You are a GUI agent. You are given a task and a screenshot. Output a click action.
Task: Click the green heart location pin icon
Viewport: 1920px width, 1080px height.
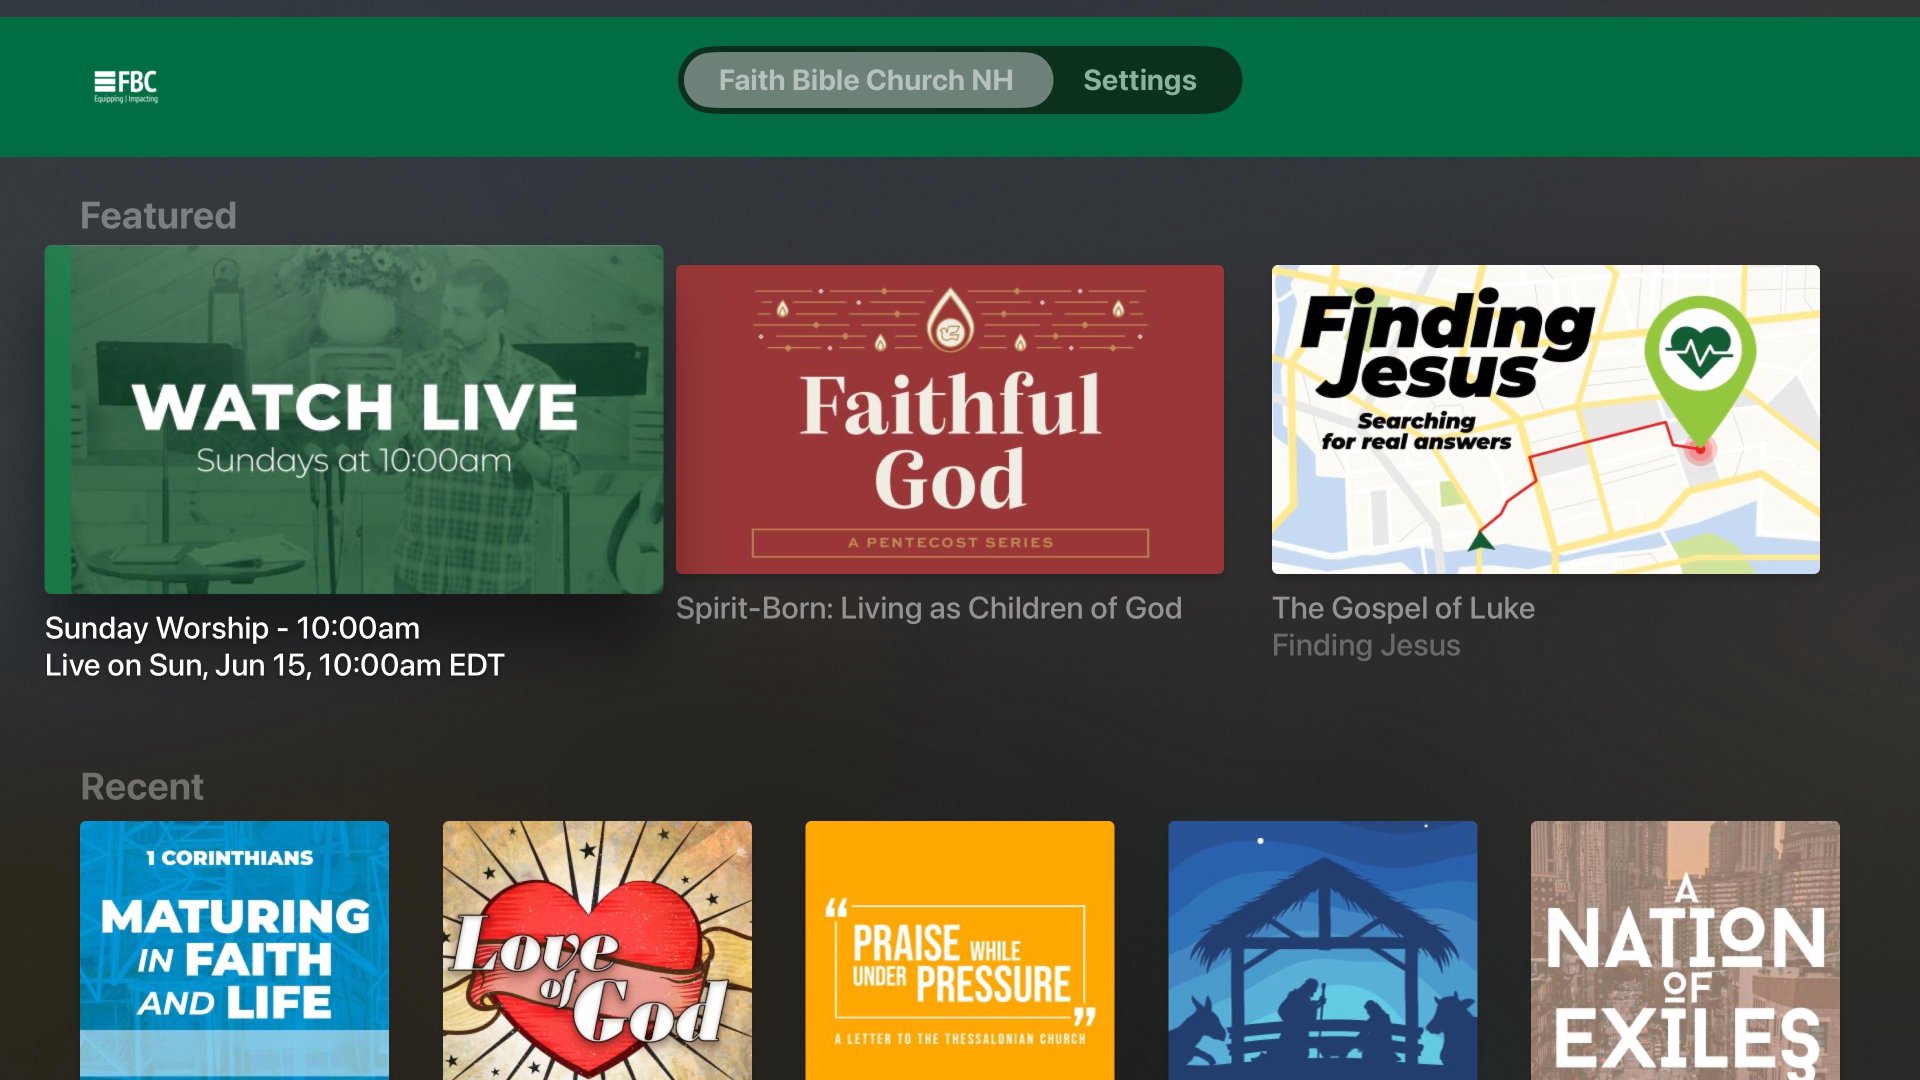1699,360
